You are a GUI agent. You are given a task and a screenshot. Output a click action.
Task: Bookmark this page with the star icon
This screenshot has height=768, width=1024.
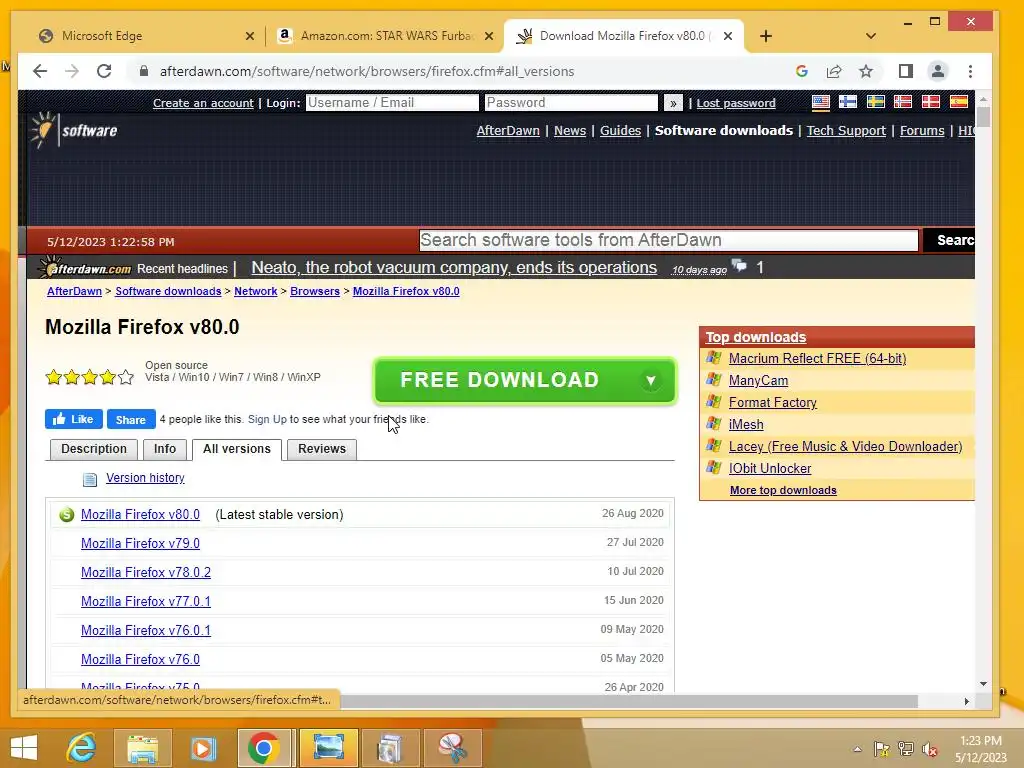point(866,71)
